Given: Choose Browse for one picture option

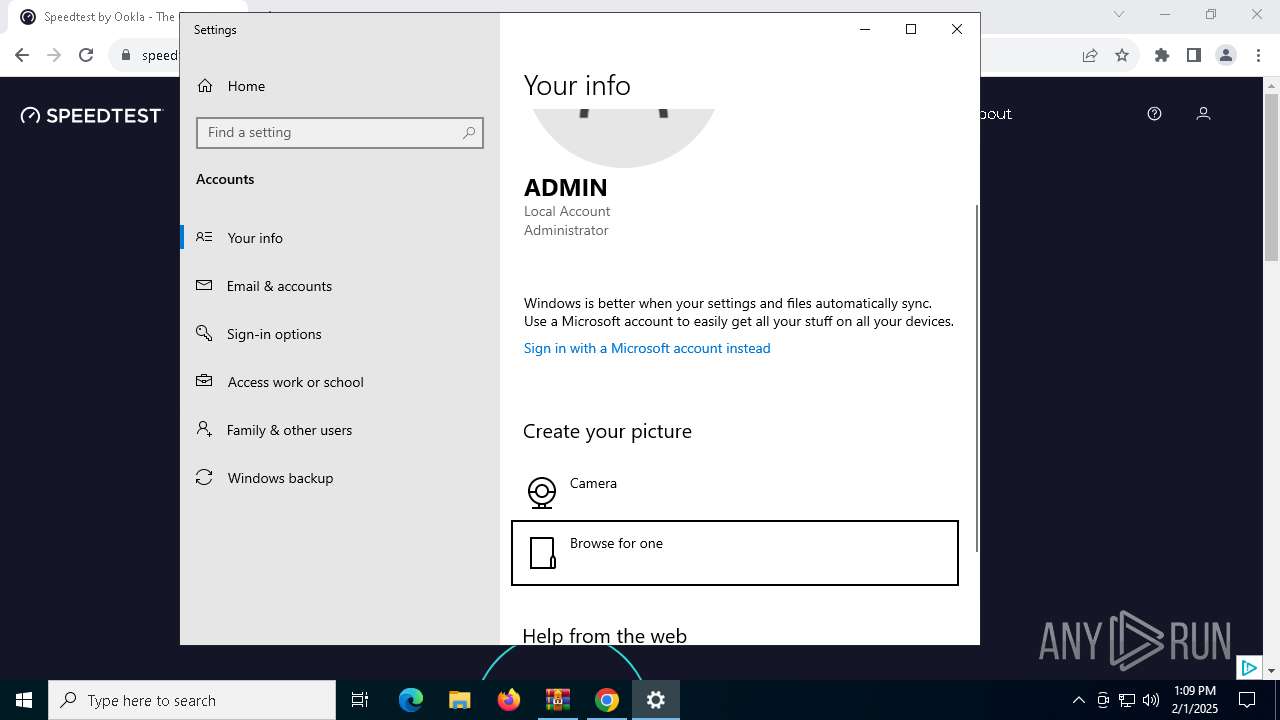Looking at the screenshot, I should [x=735, y=553].
